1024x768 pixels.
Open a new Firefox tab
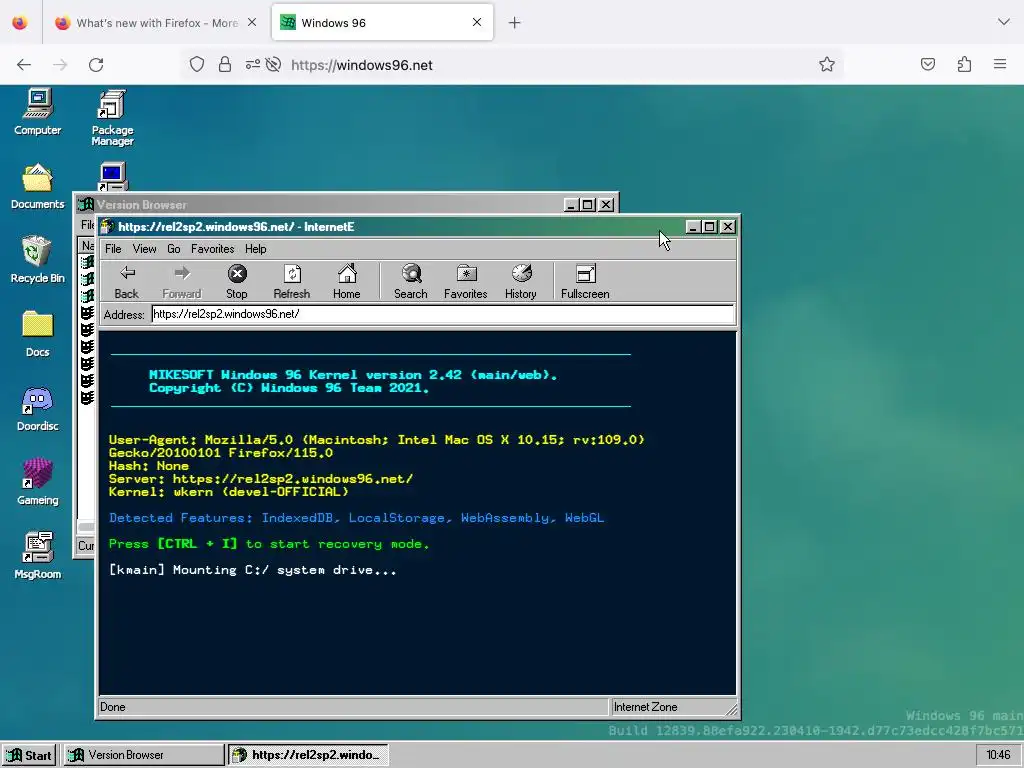(515, 23)
